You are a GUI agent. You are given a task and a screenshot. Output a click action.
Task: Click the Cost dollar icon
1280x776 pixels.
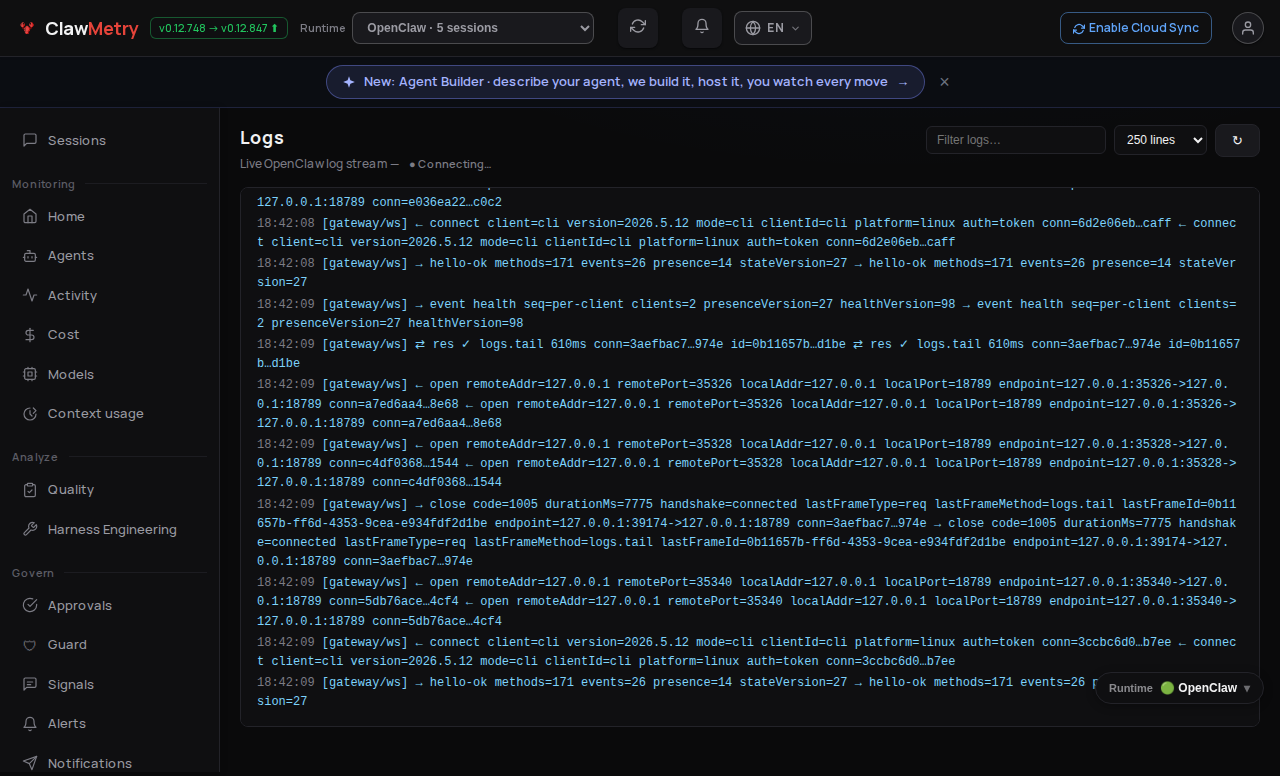[x=30, y=335]
